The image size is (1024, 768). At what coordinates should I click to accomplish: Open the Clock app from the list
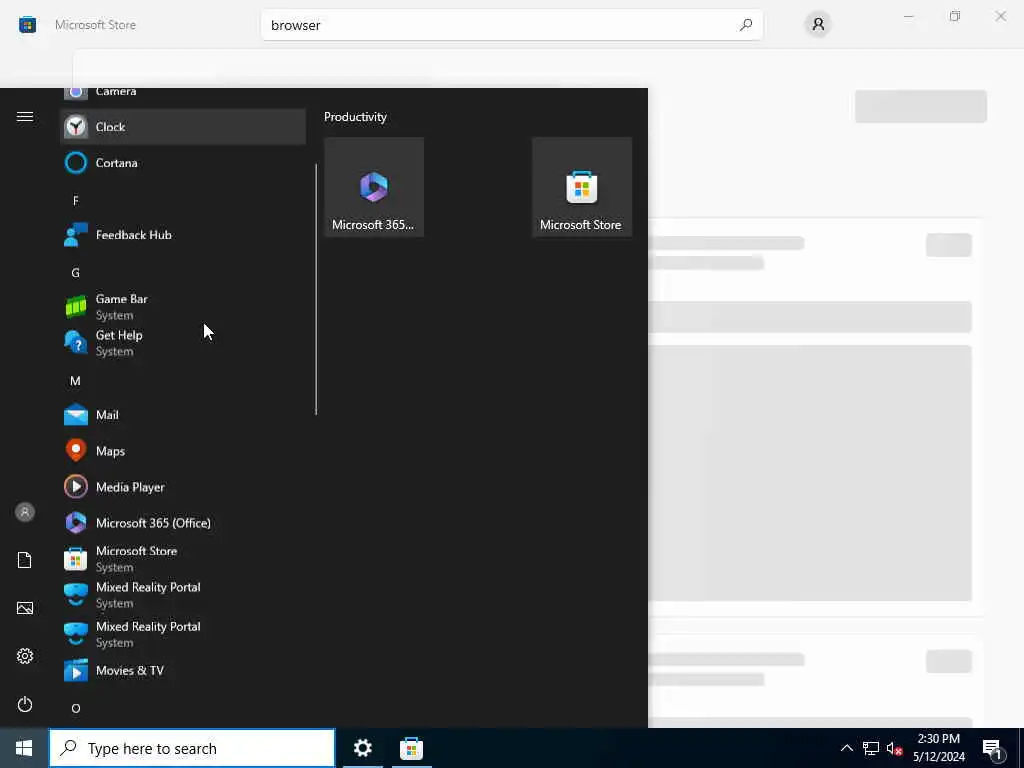tap(183, 127)
